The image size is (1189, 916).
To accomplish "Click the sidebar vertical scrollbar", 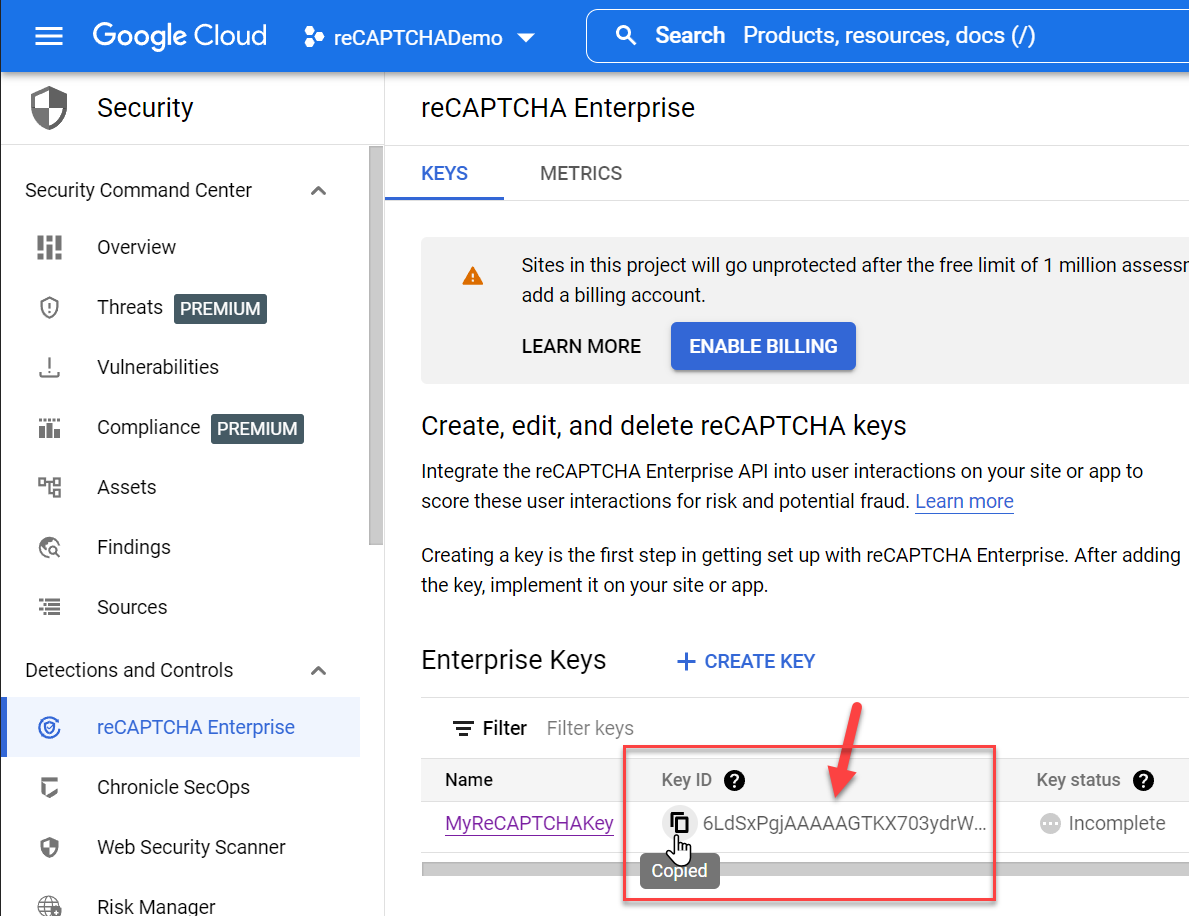I will [x=375, y=345].
